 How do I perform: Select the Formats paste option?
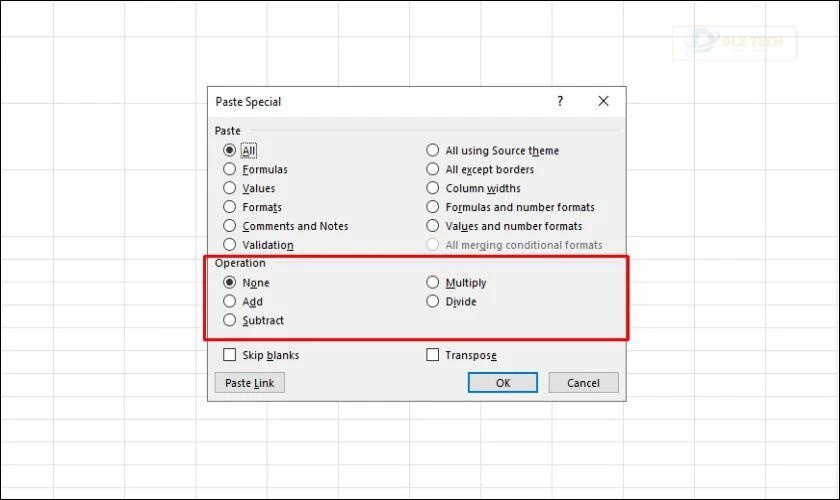(230, 207)
